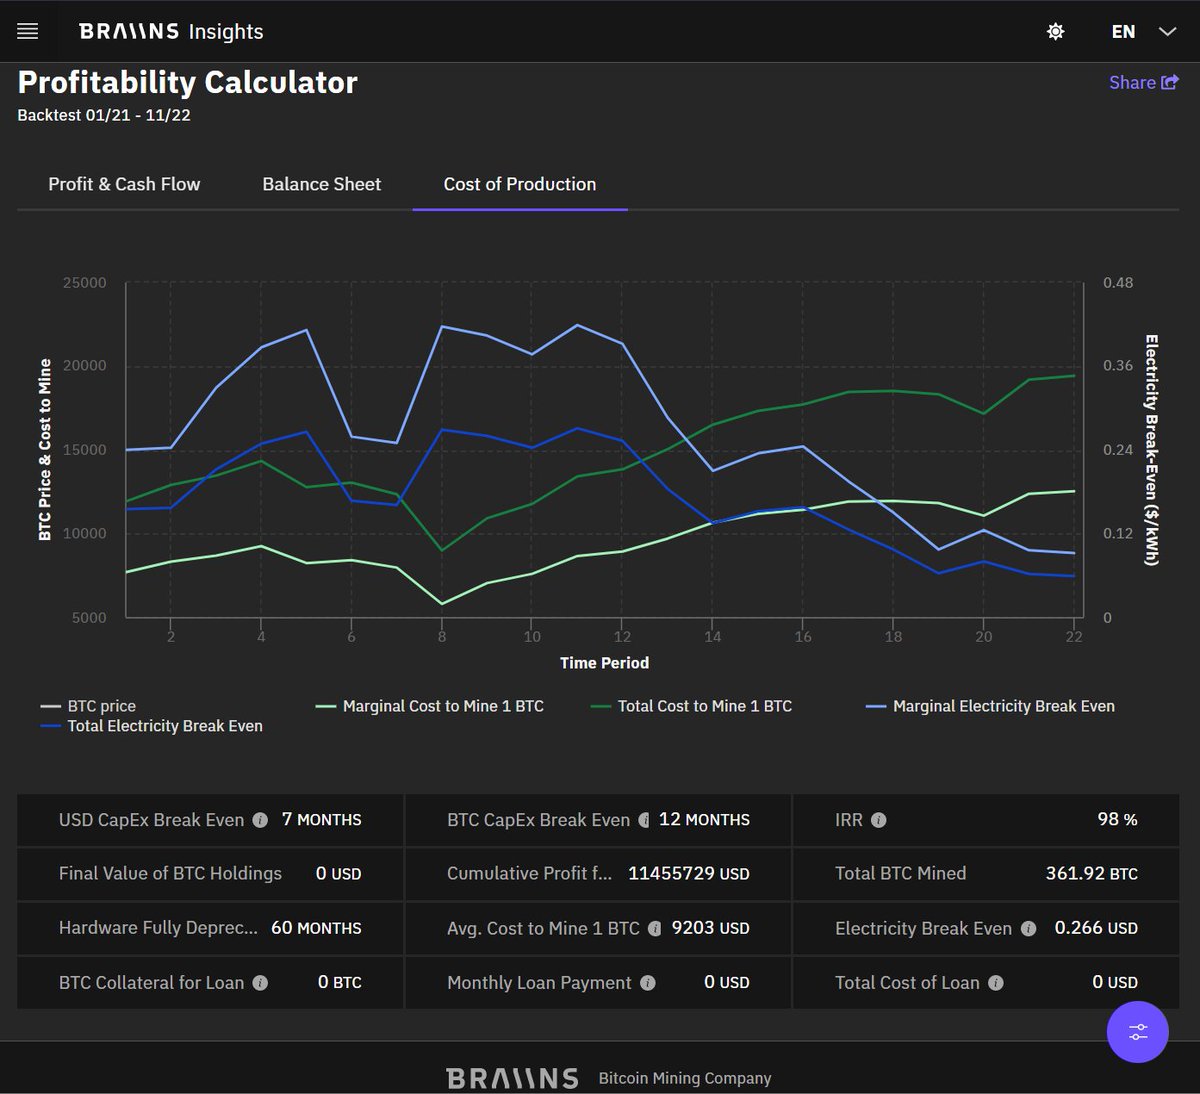The width and height of the screenshot is (1200, 1094).
Task: Toggle the light/dark theme sun icon
Action: pyautogui.click(x=1055, y=32)
